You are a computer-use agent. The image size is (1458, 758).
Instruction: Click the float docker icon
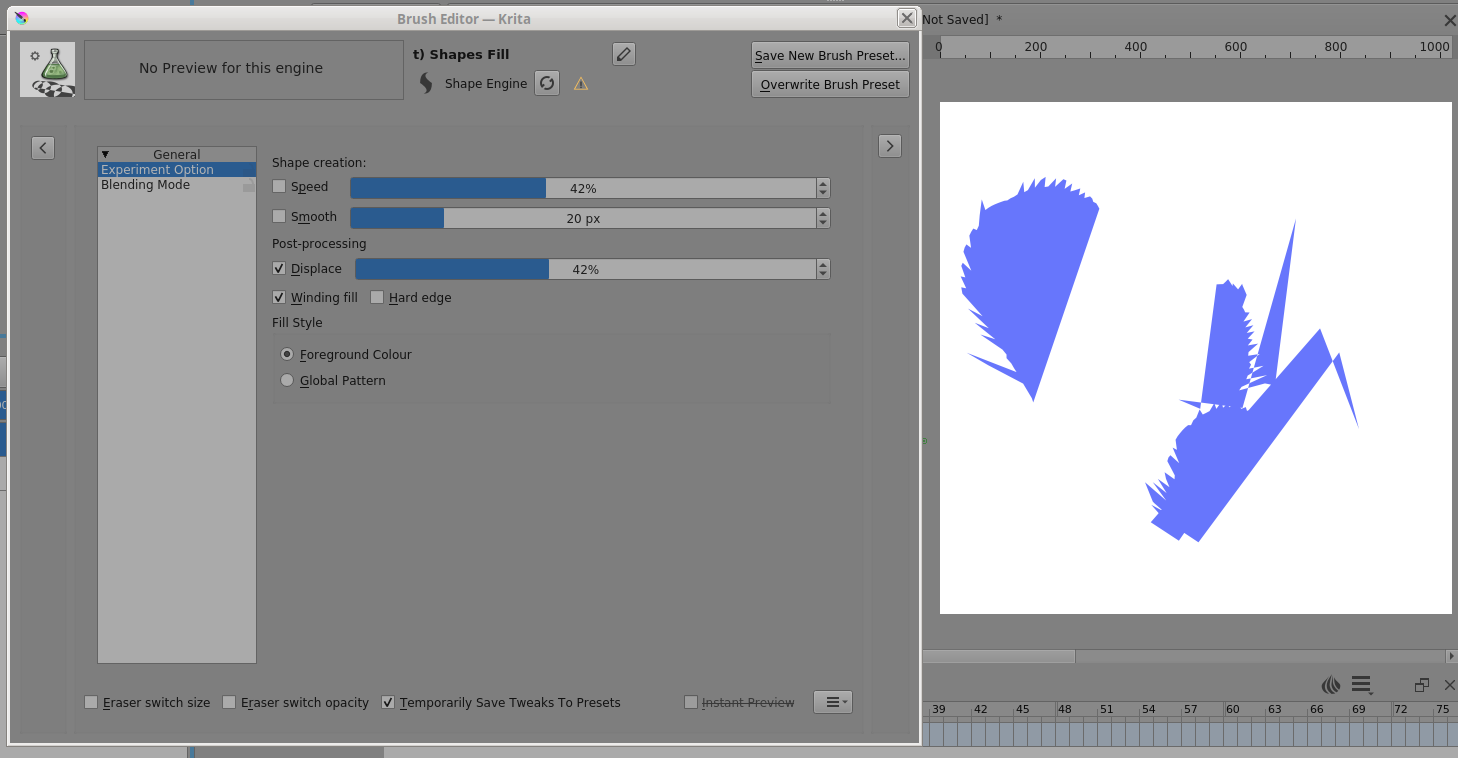(1421, 685)
